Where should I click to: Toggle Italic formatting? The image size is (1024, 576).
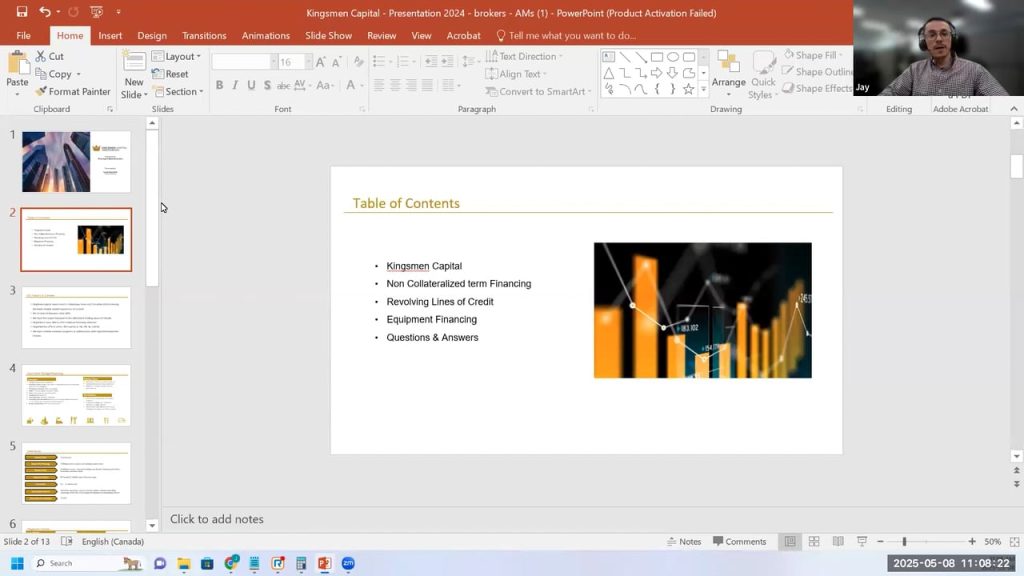[x=235, y=85]
